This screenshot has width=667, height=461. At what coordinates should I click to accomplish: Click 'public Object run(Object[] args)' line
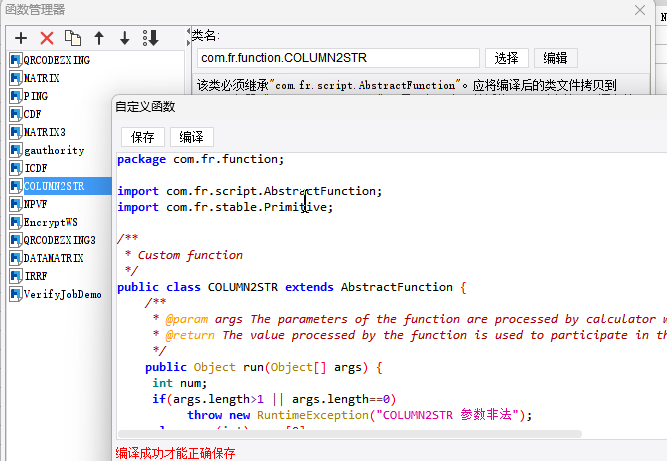[x=264, y=367]
